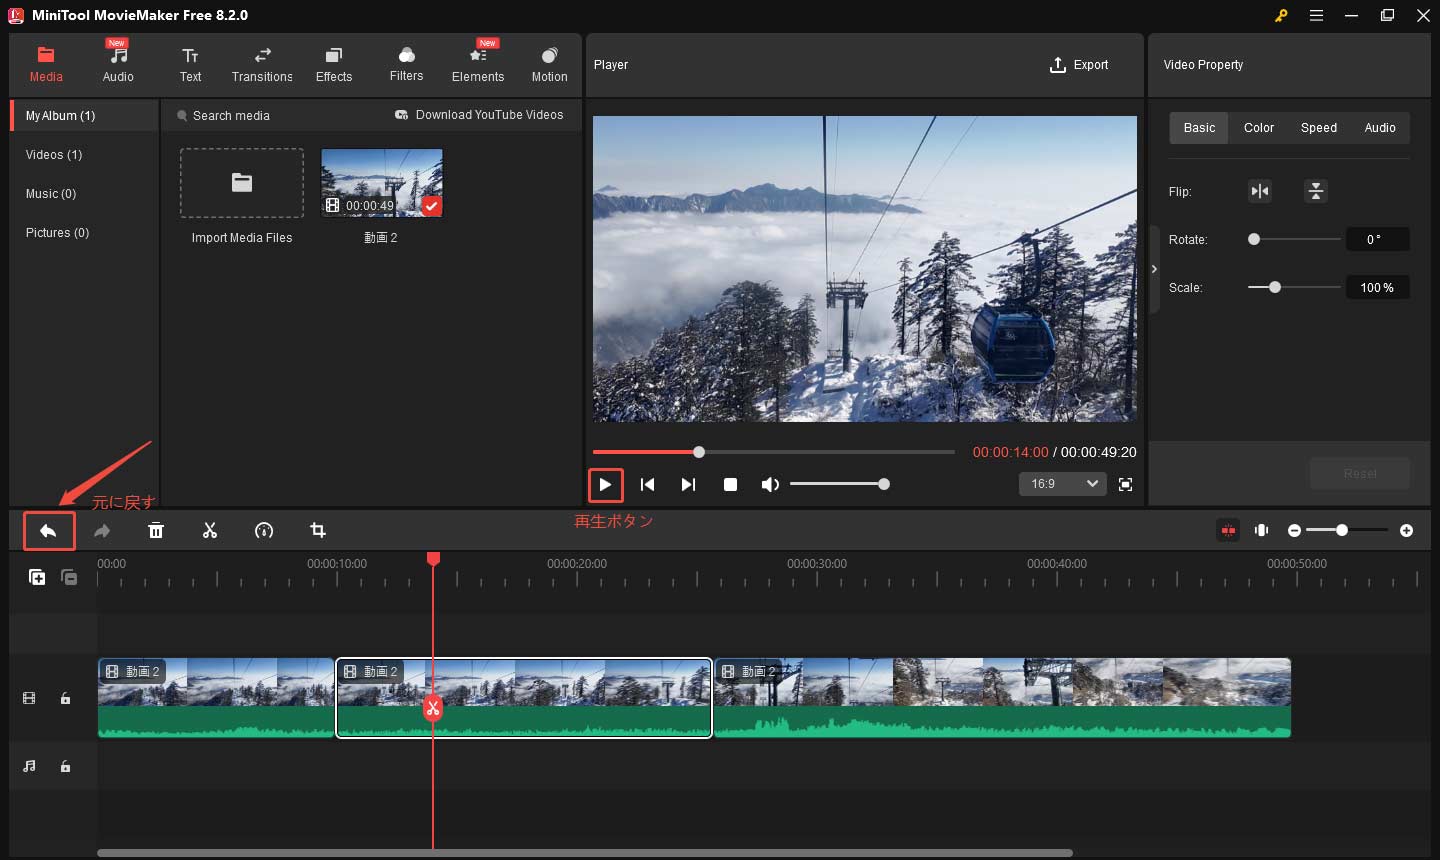Split clip with scissors tool

tap(210, 531)
